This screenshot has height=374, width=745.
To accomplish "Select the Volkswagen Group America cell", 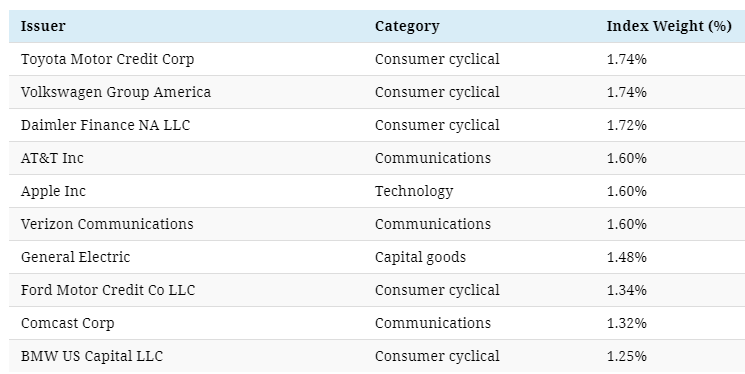I will (116, 92).
